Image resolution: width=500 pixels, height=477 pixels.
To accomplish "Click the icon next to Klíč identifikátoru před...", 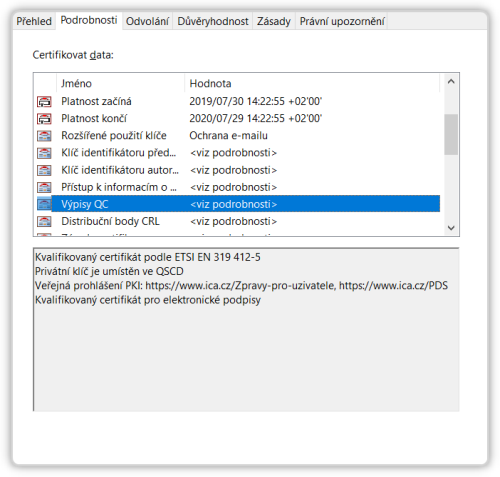I will pyautogui.click(x=44, y=153).
